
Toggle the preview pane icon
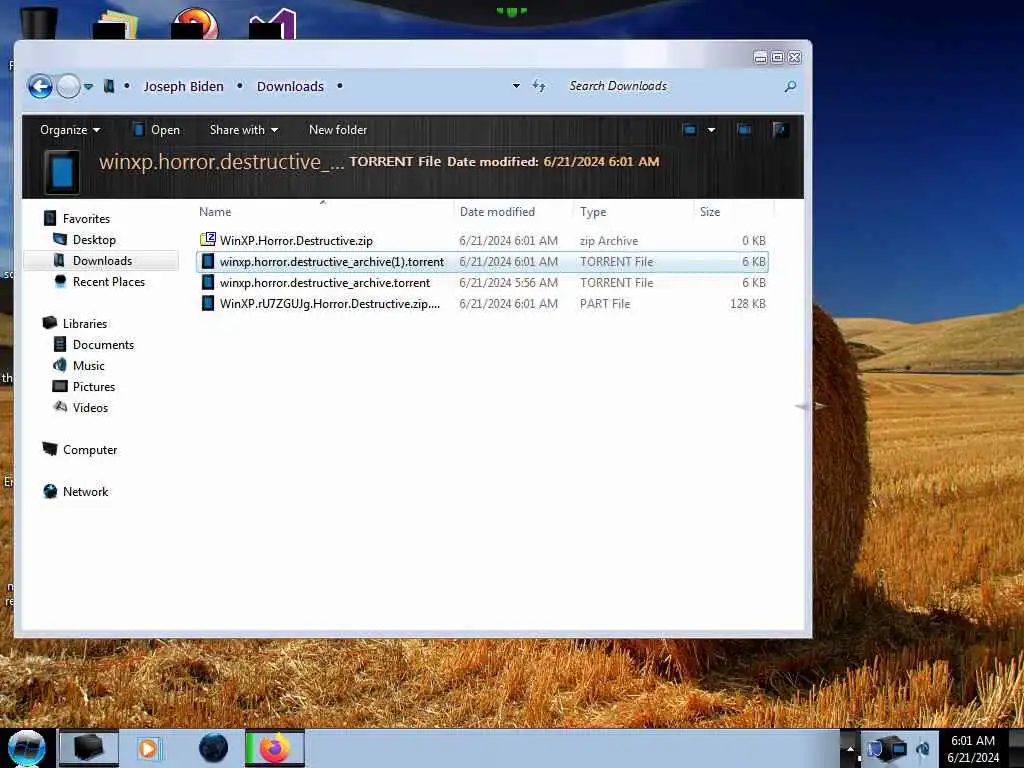click(x=744, y=130)
